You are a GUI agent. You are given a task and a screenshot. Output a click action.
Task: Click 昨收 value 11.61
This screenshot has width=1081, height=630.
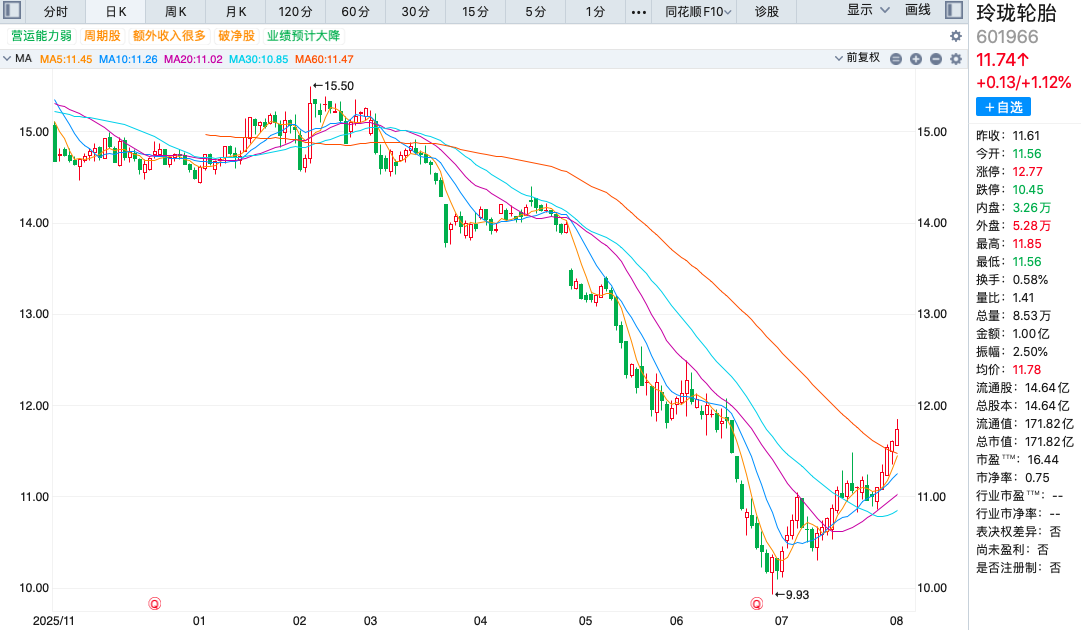point(1026,136)
